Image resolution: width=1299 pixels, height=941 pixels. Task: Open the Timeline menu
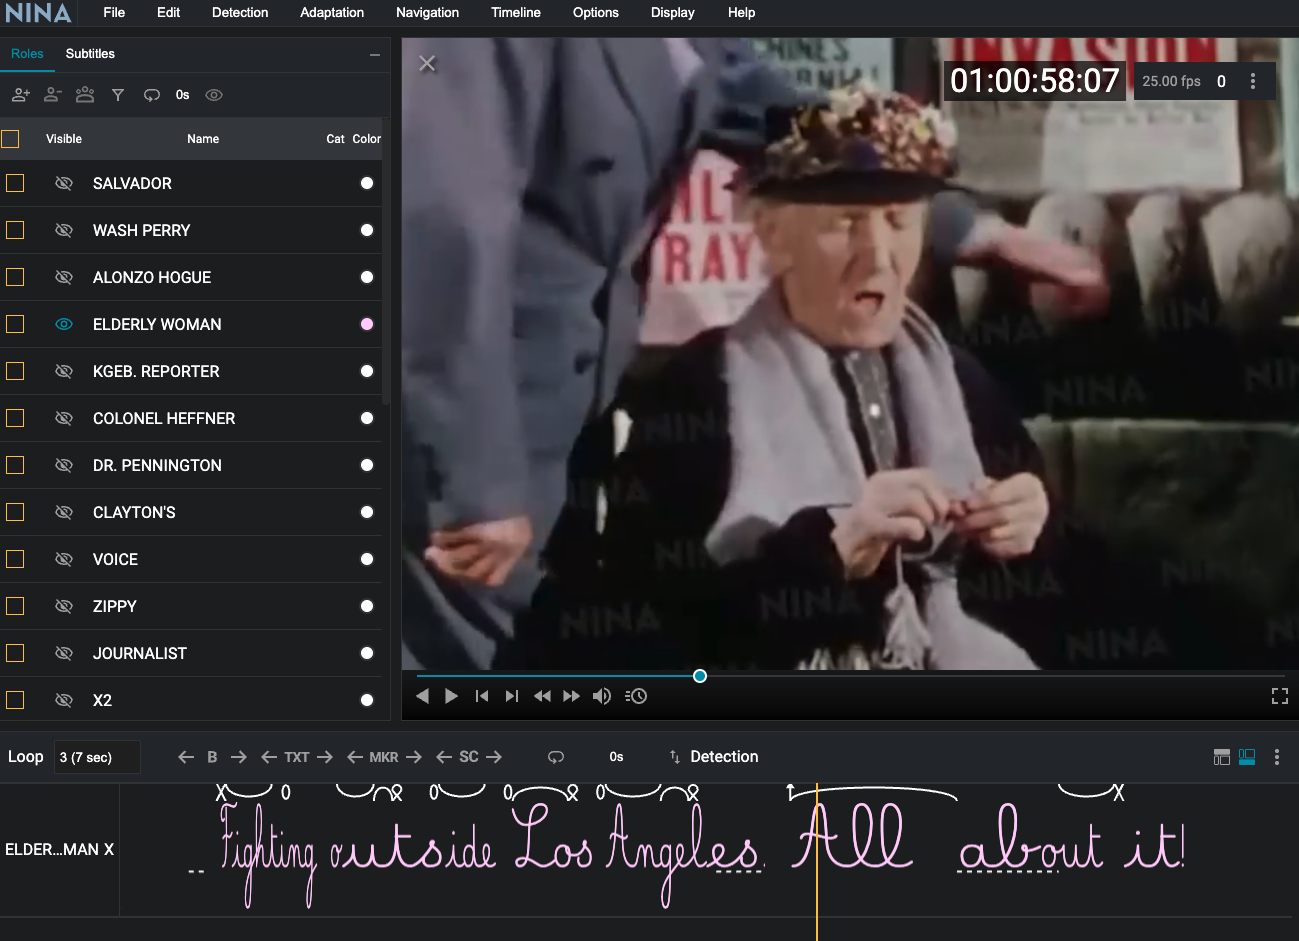(516, 13)
